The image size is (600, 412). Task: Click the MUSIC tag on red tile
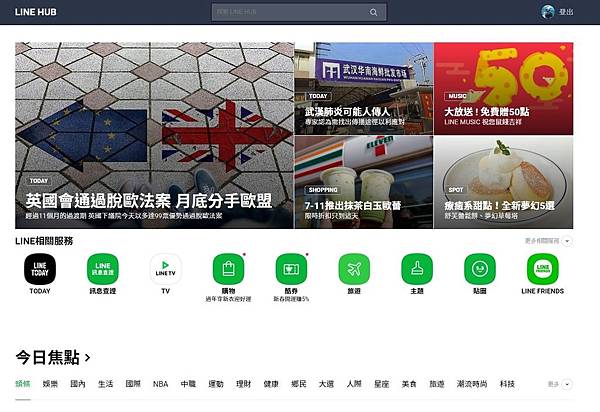[457, 96]
